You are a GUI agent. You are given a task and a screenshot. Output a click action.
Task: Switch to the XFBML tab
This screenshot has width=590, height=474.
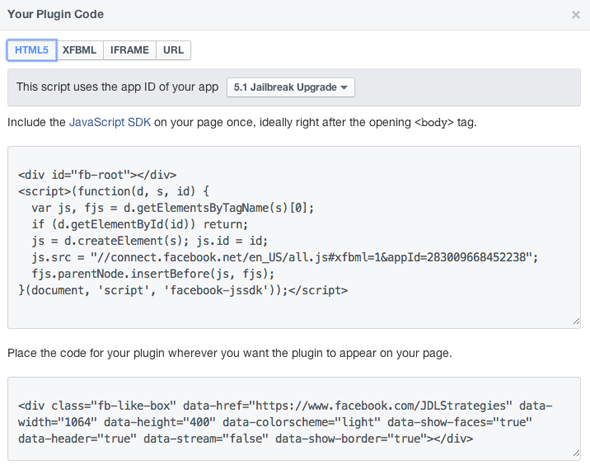tap(79, 50)
